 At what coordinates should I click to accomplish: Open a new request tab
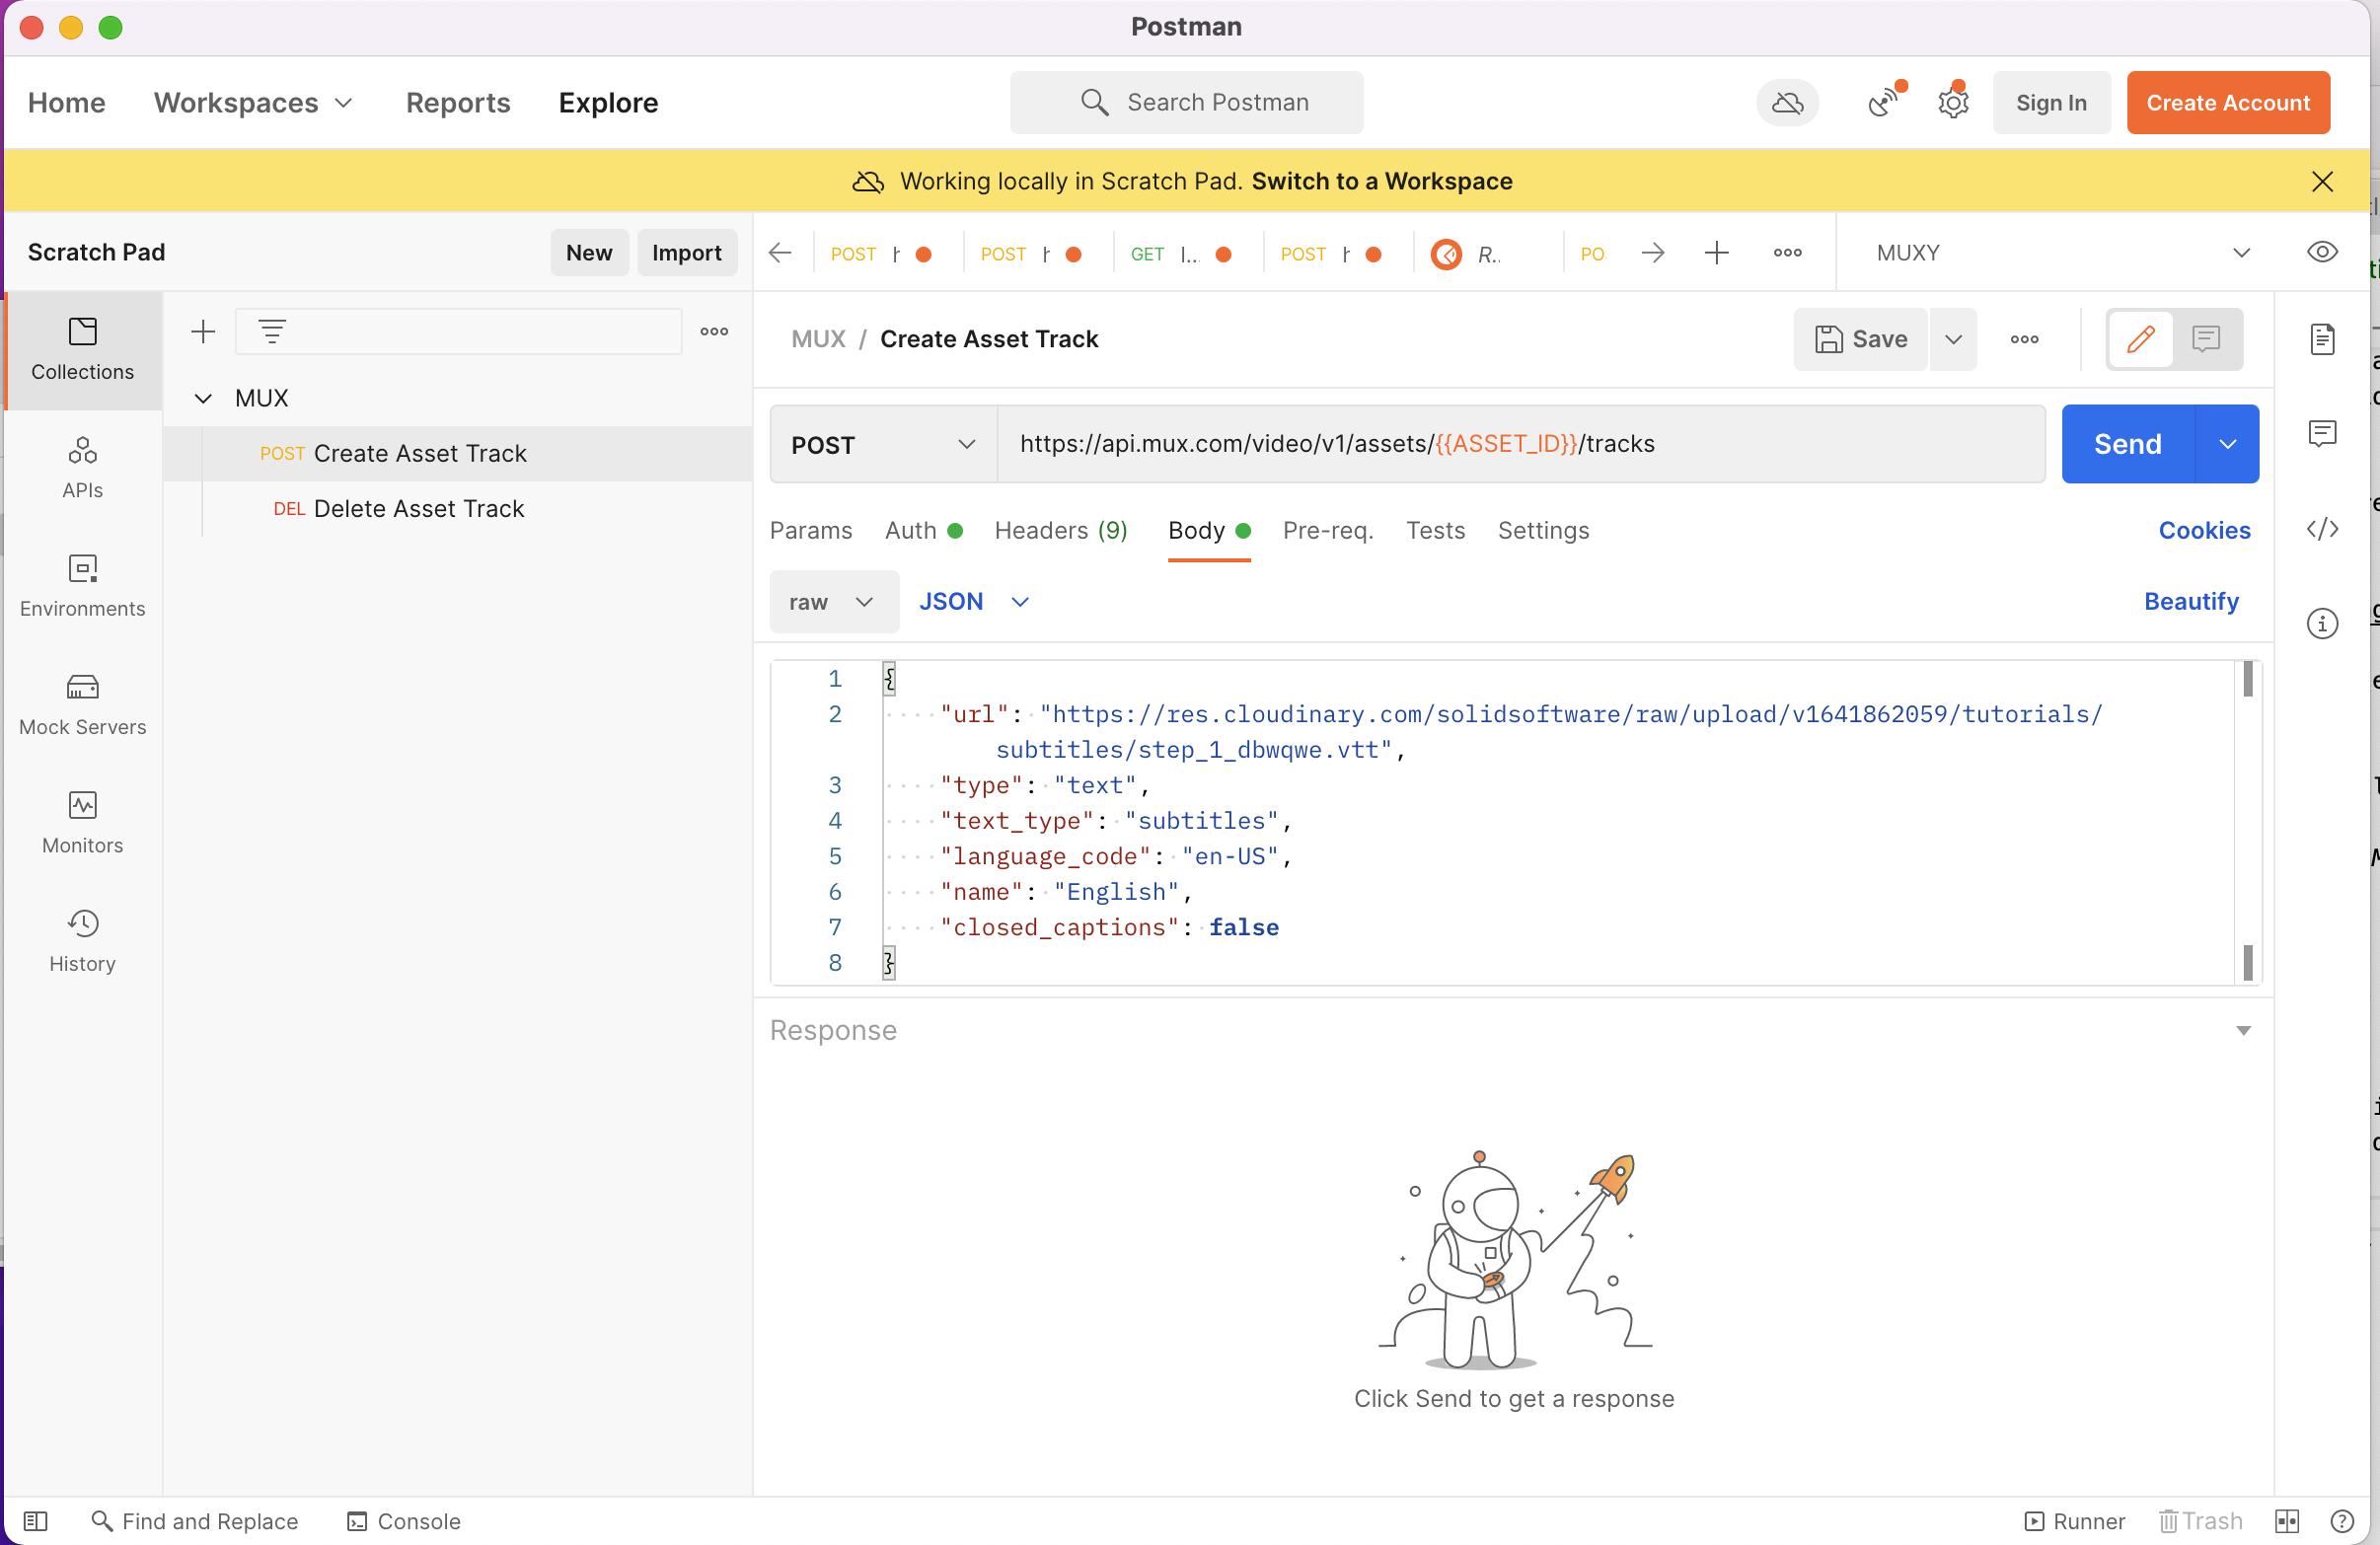click(1716, 252)
